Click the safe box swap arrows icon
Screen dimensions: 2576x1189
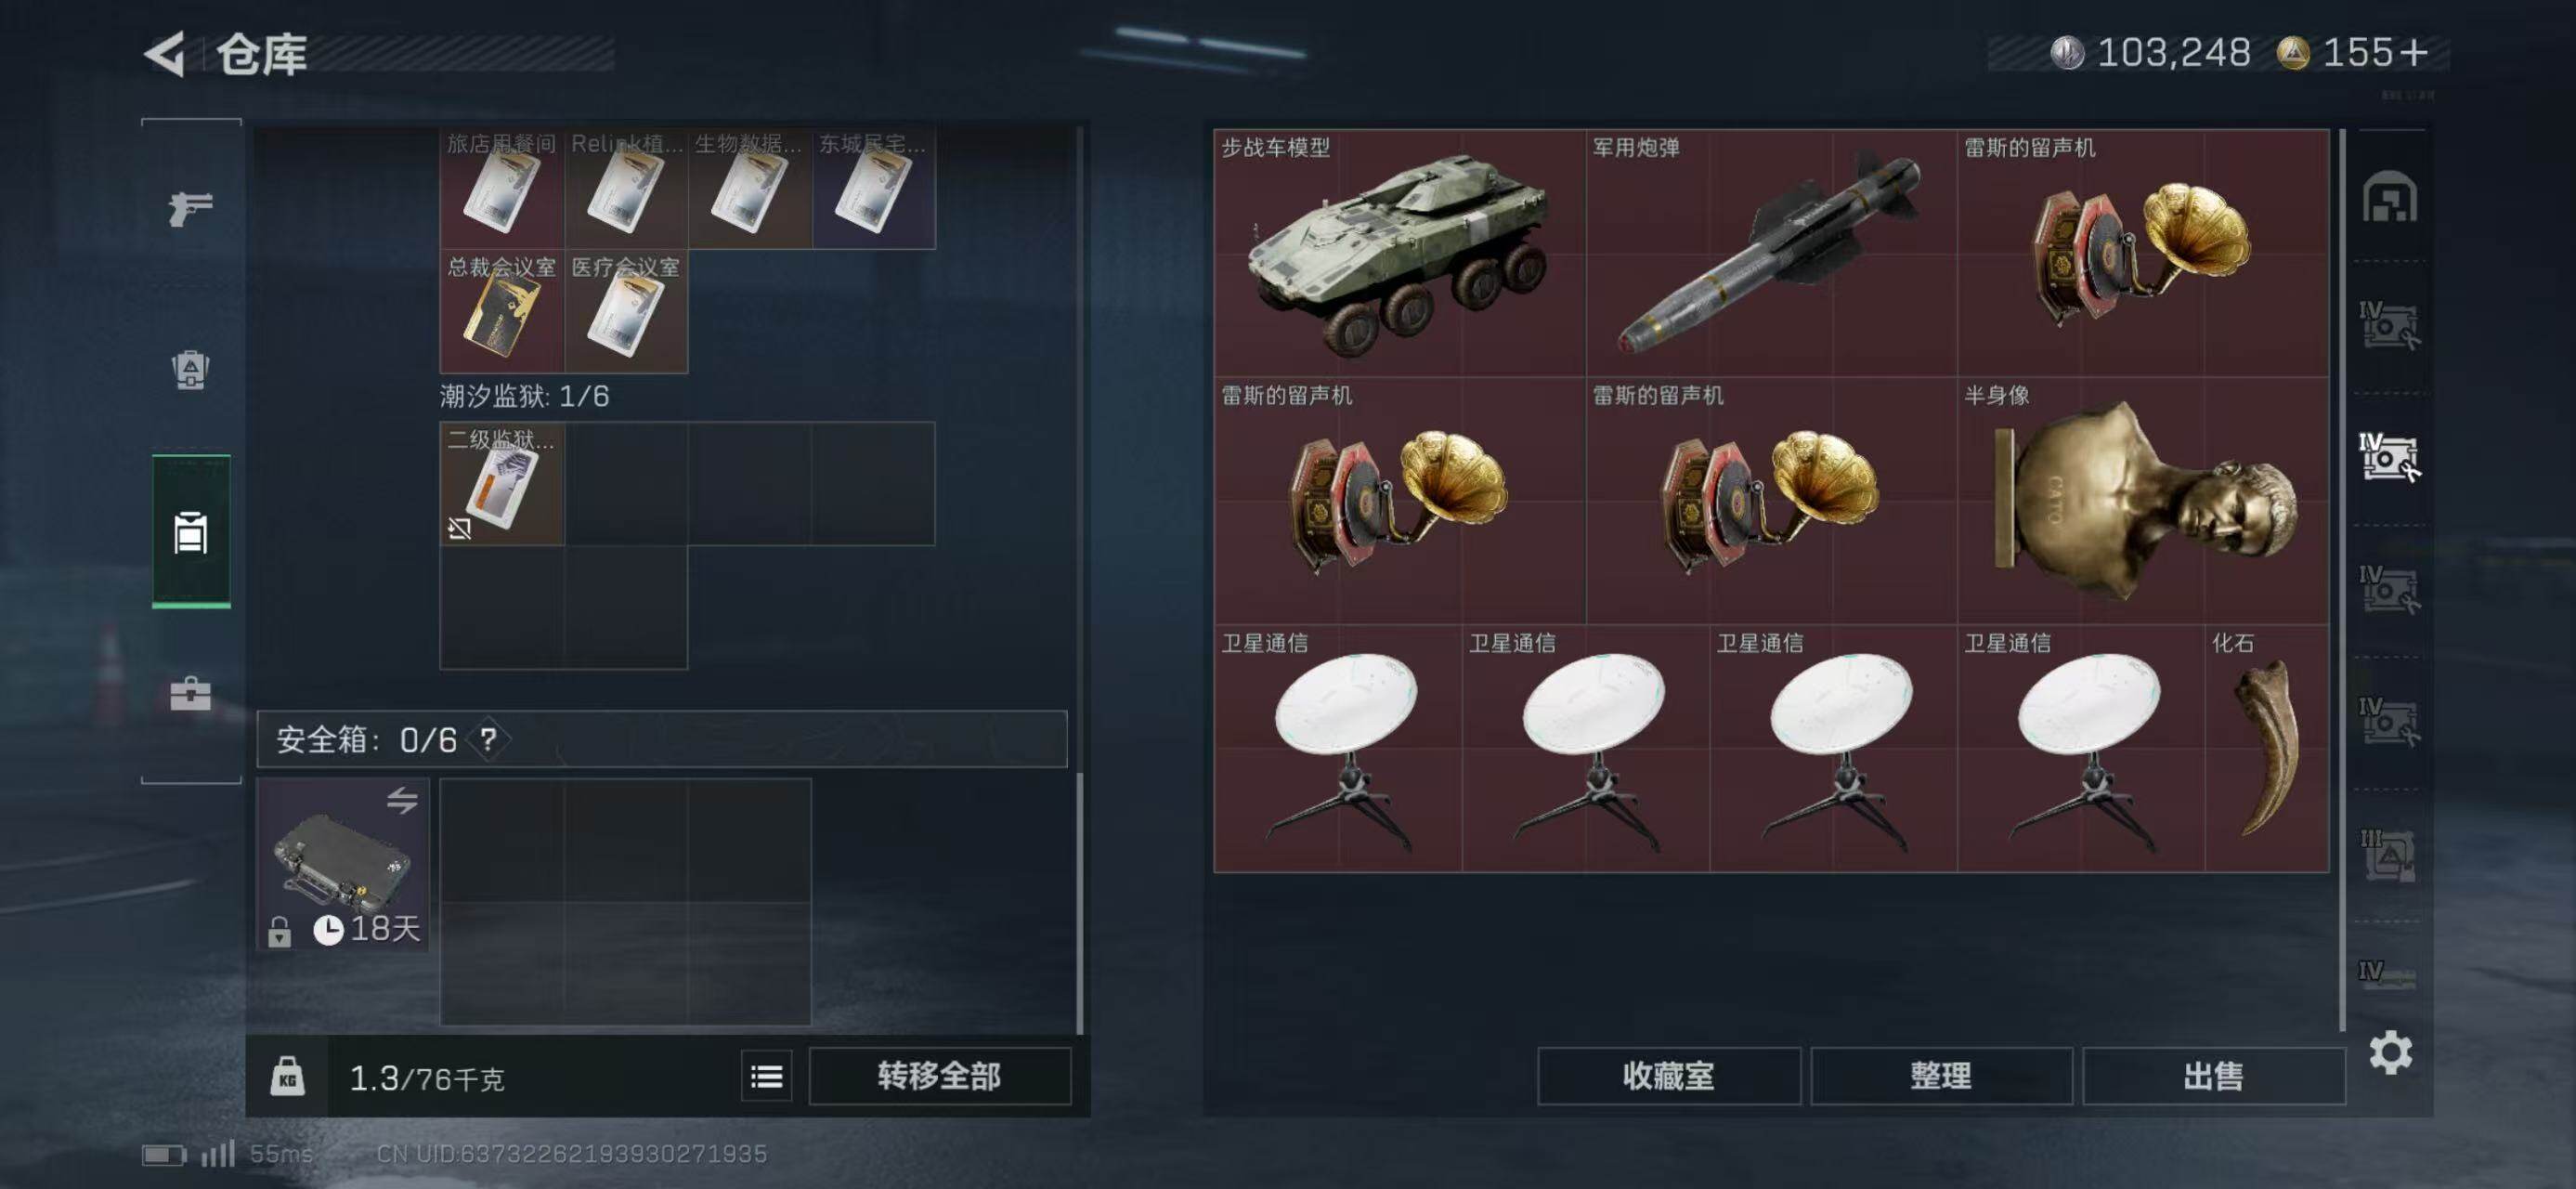coord(402,800)
